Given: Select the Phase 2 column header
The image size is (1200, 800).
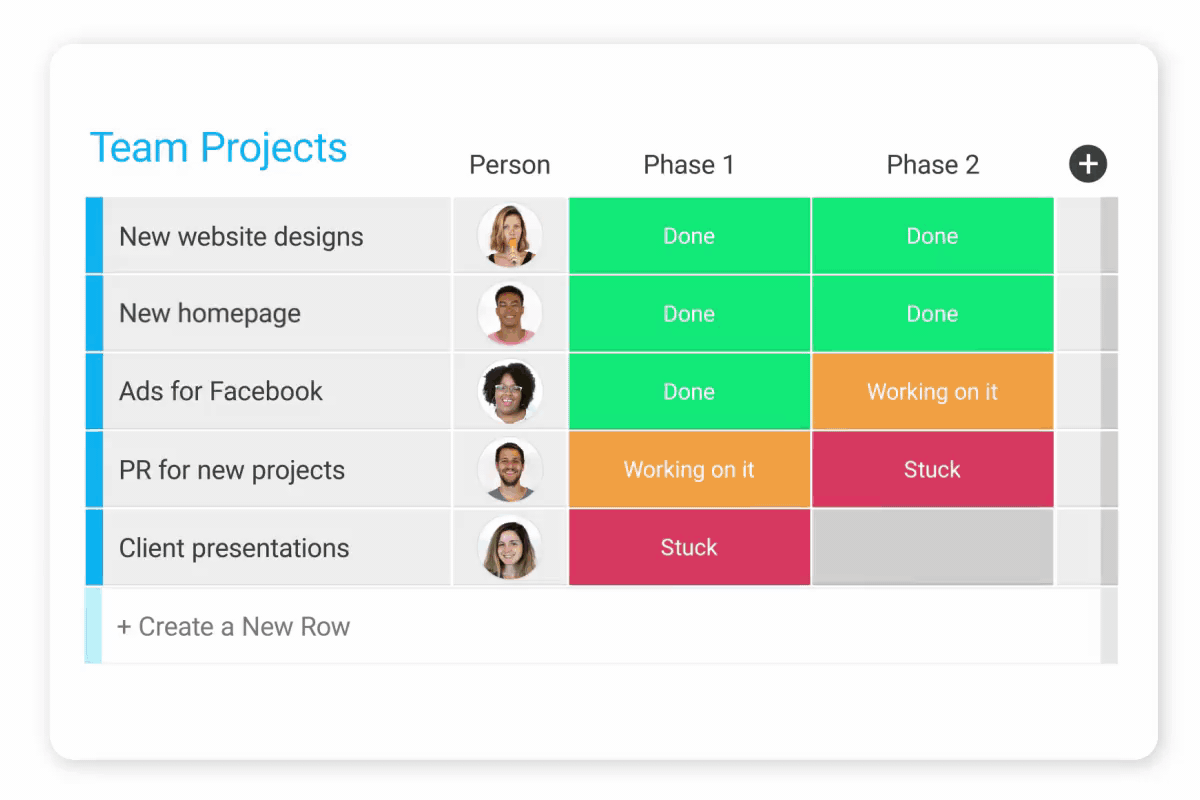Looking at the screenshot, I should point(932,165).
